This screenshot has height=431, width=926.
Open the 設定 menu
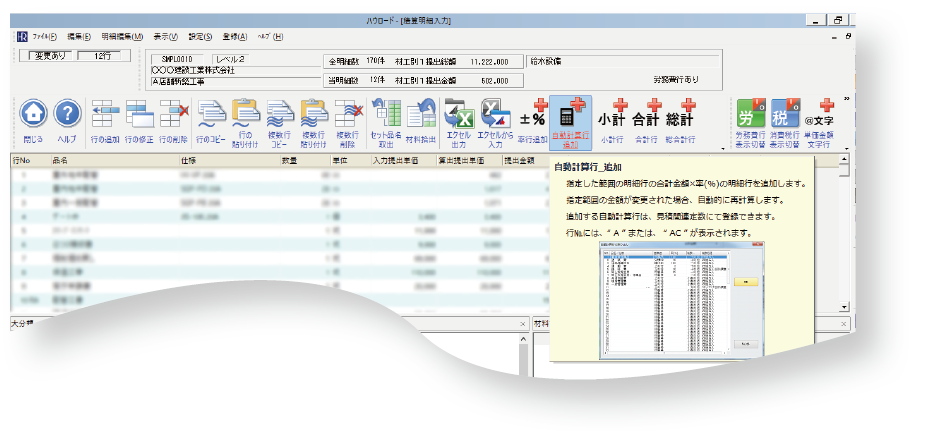coord(200,37)
